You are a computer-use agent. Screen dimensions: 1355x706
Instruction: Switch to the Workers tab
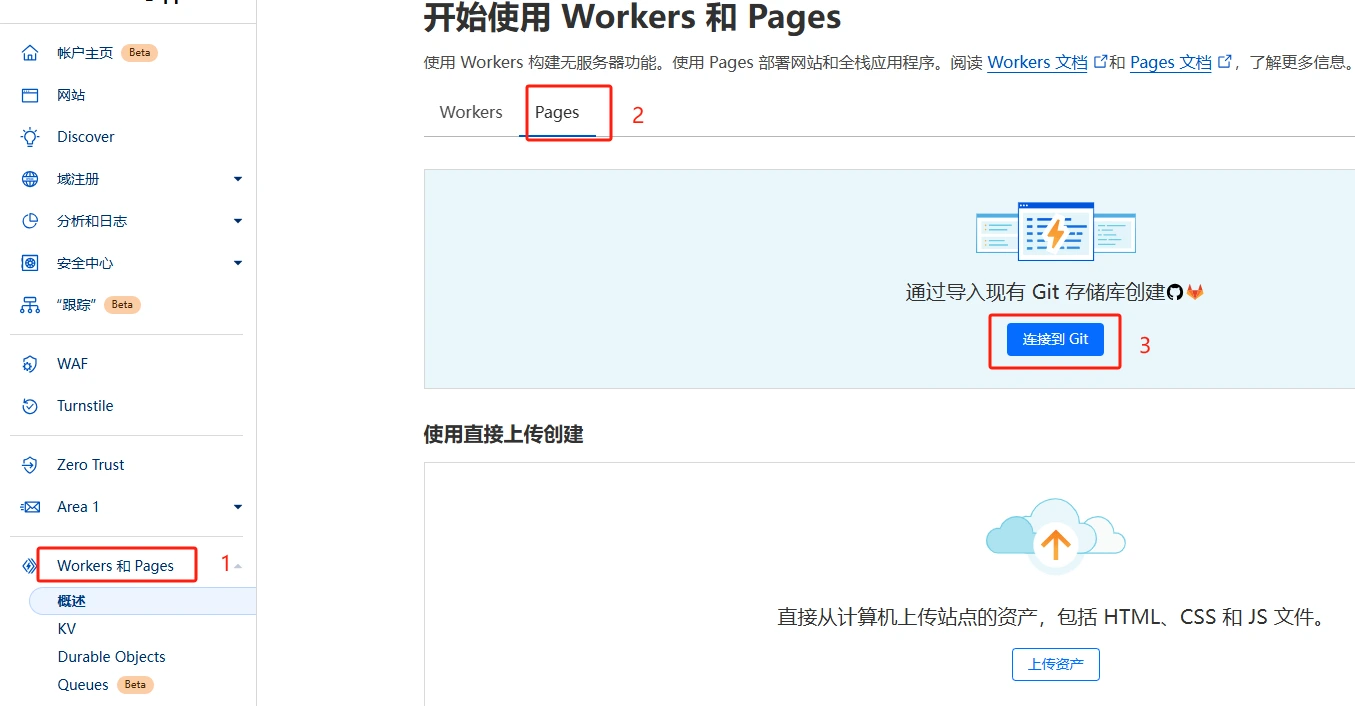(x=471, y=112)
